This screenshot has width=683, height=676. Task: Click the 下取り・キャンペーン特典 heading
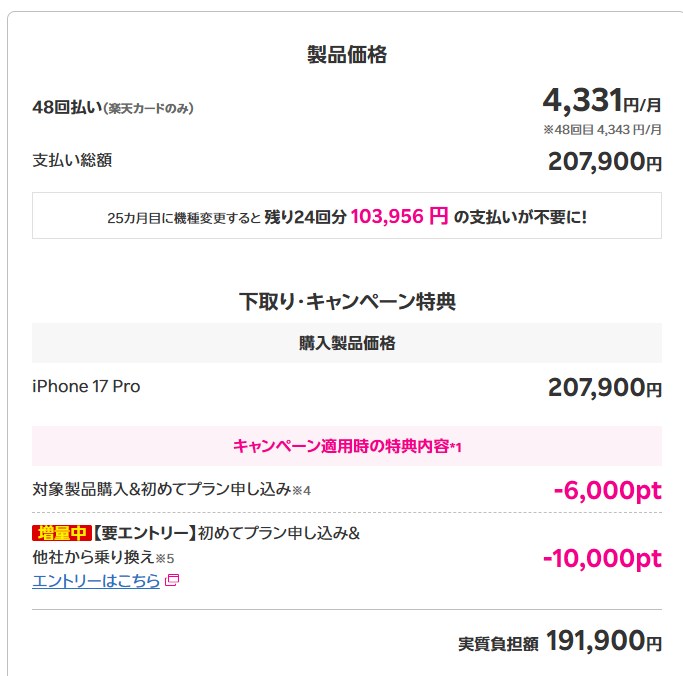346,299
